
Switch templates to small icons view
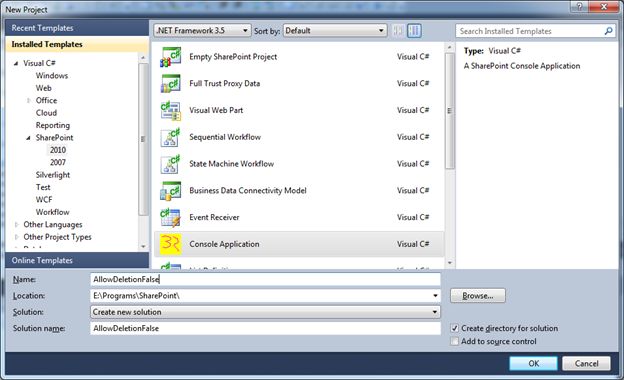coord(398,31)
